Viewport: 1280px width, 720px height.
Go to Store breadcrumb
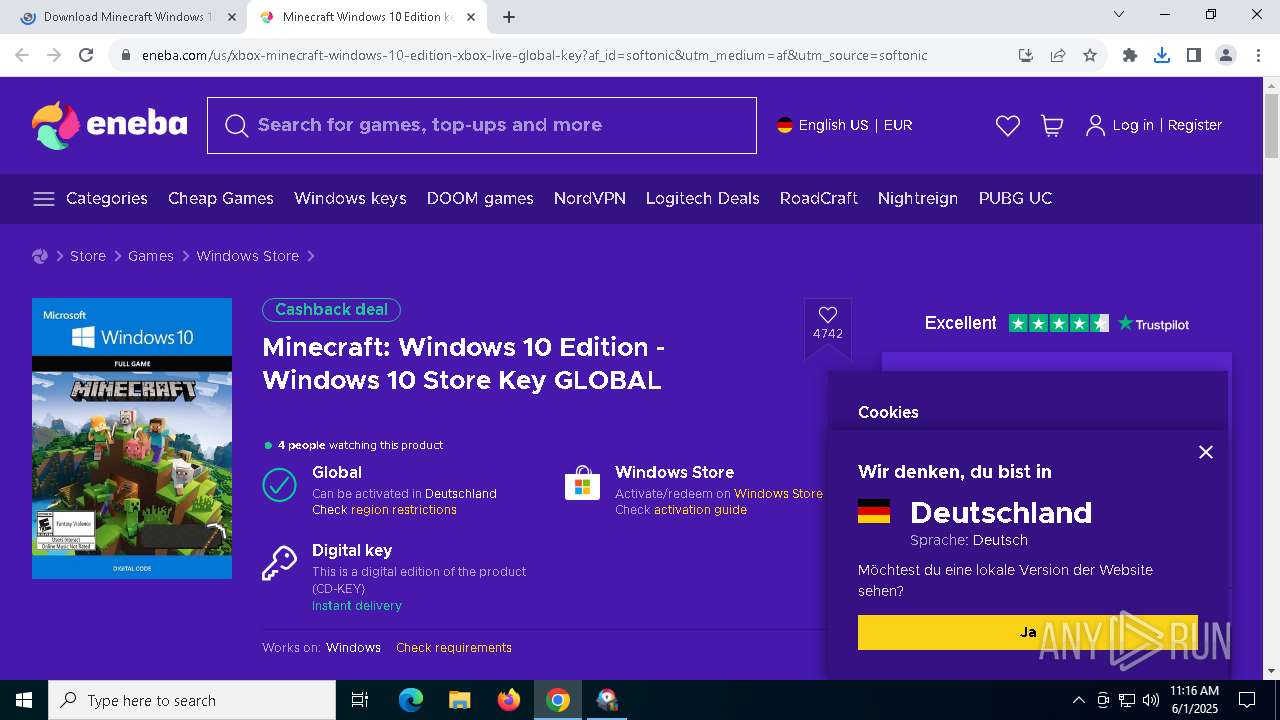pyautogui.click(x=88, y=256)
